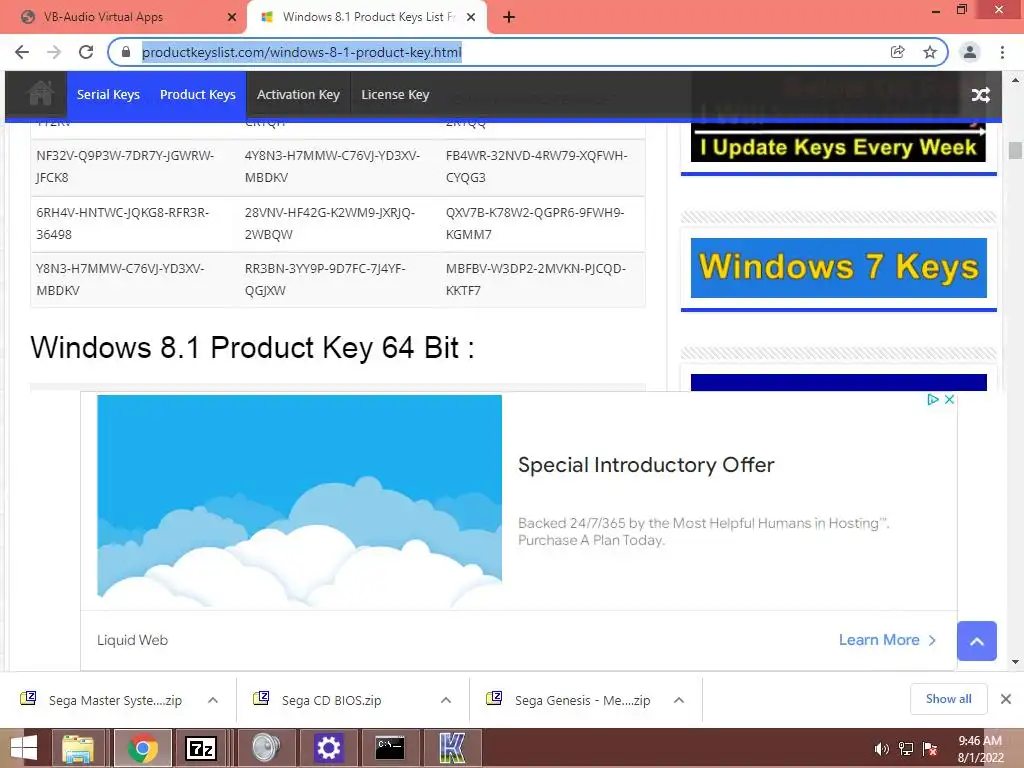The image size is (1024, 768).
Task: Click the clock showing 9:46 AM
Action: point(979,741)
